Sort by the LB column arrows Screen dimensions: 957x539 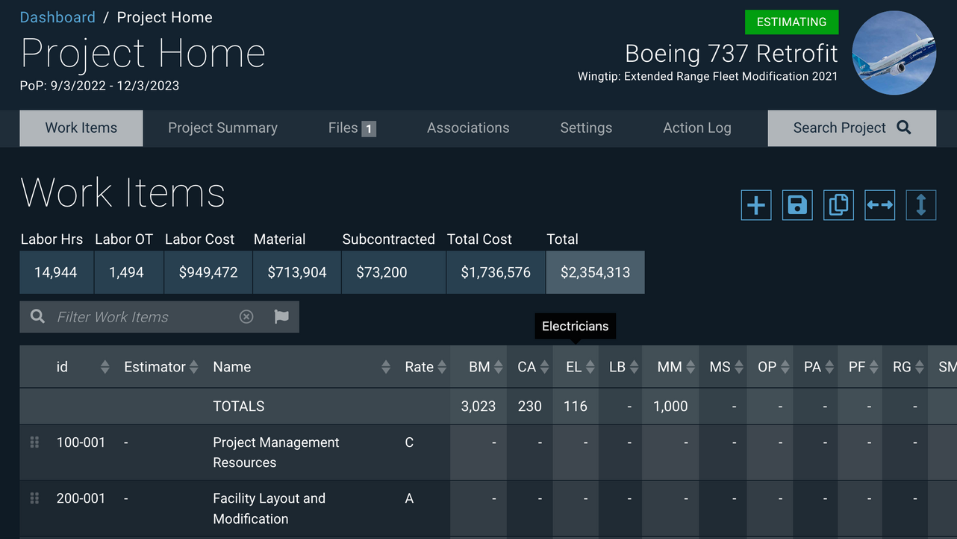[634, 367]
